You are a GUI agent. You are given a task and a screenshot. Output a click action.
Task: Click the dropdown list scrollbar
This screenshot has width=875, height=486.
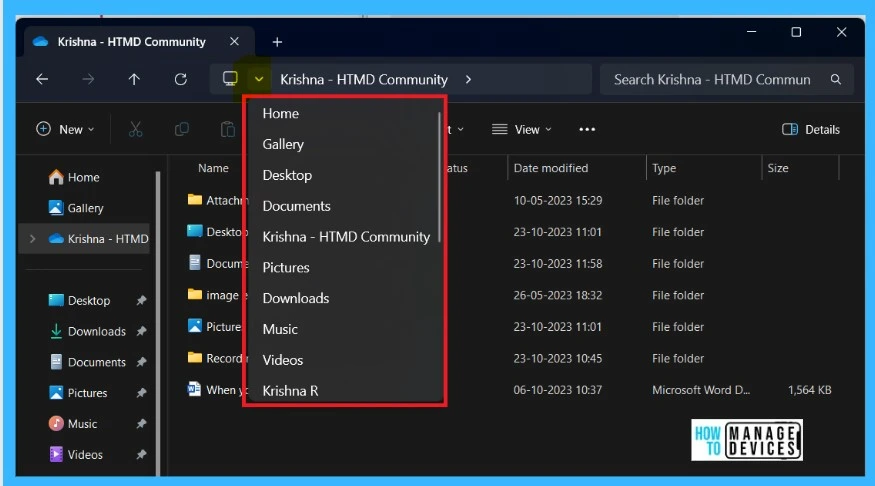[440, 177]
